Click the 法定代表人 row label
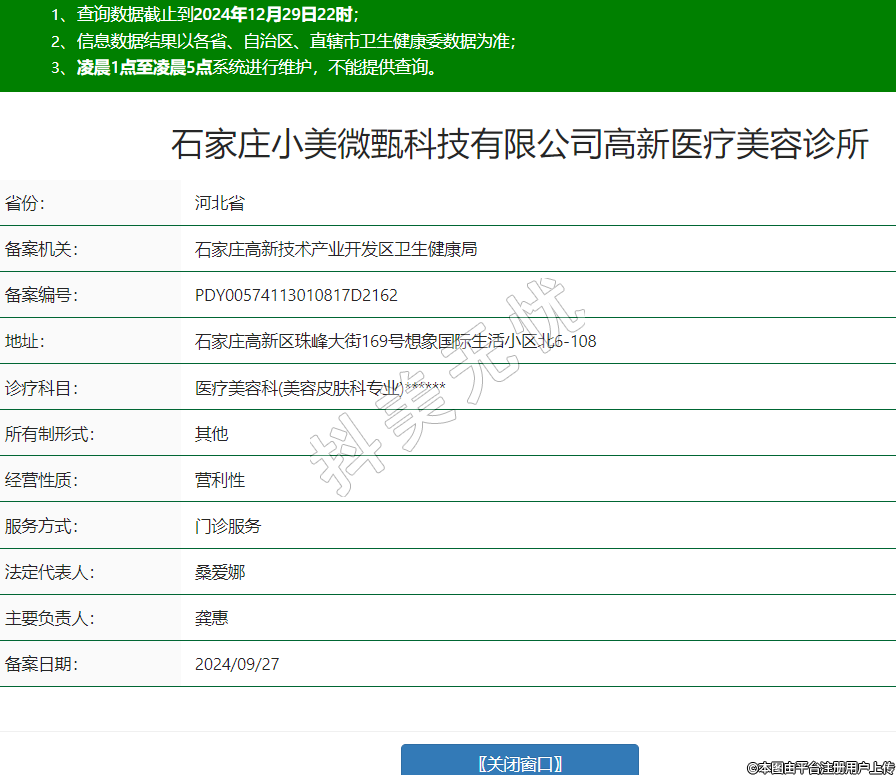Viewport: 896px width, 775px height. pos(49,572)
